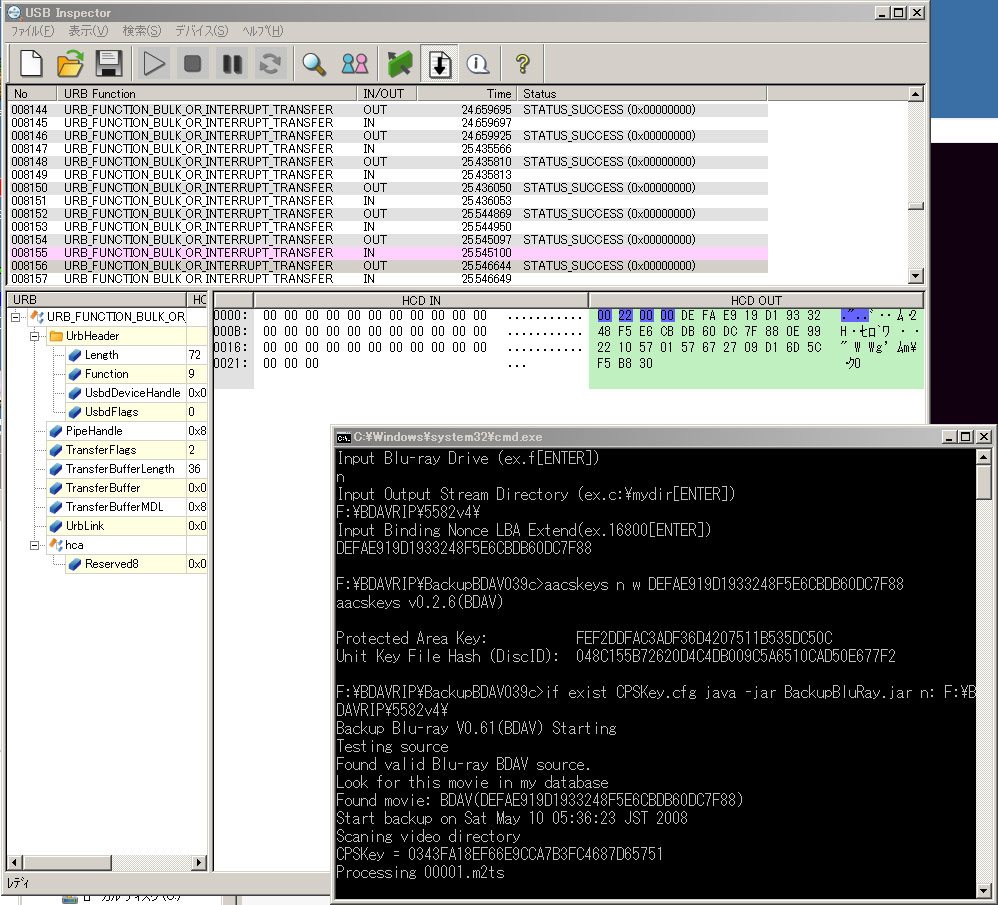
Task: Select packet row 008148
Action: [x=388, y=162]
